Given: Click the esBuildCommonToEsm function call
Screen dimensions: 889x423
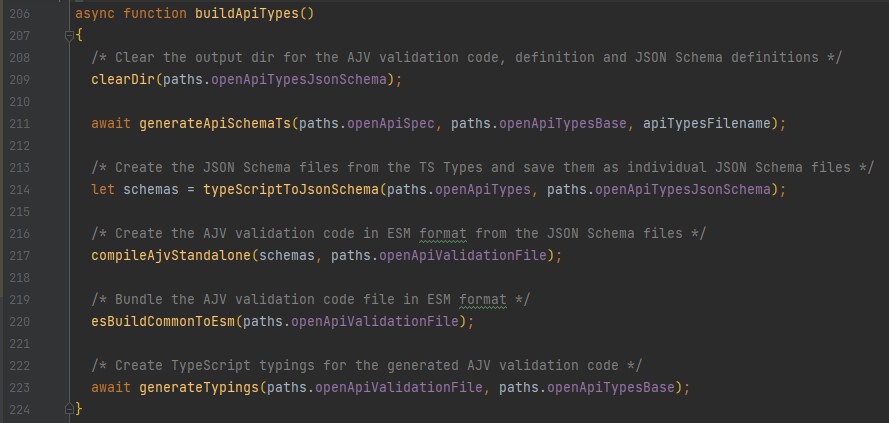Looking at the screenshot, I should click(163, 322).
